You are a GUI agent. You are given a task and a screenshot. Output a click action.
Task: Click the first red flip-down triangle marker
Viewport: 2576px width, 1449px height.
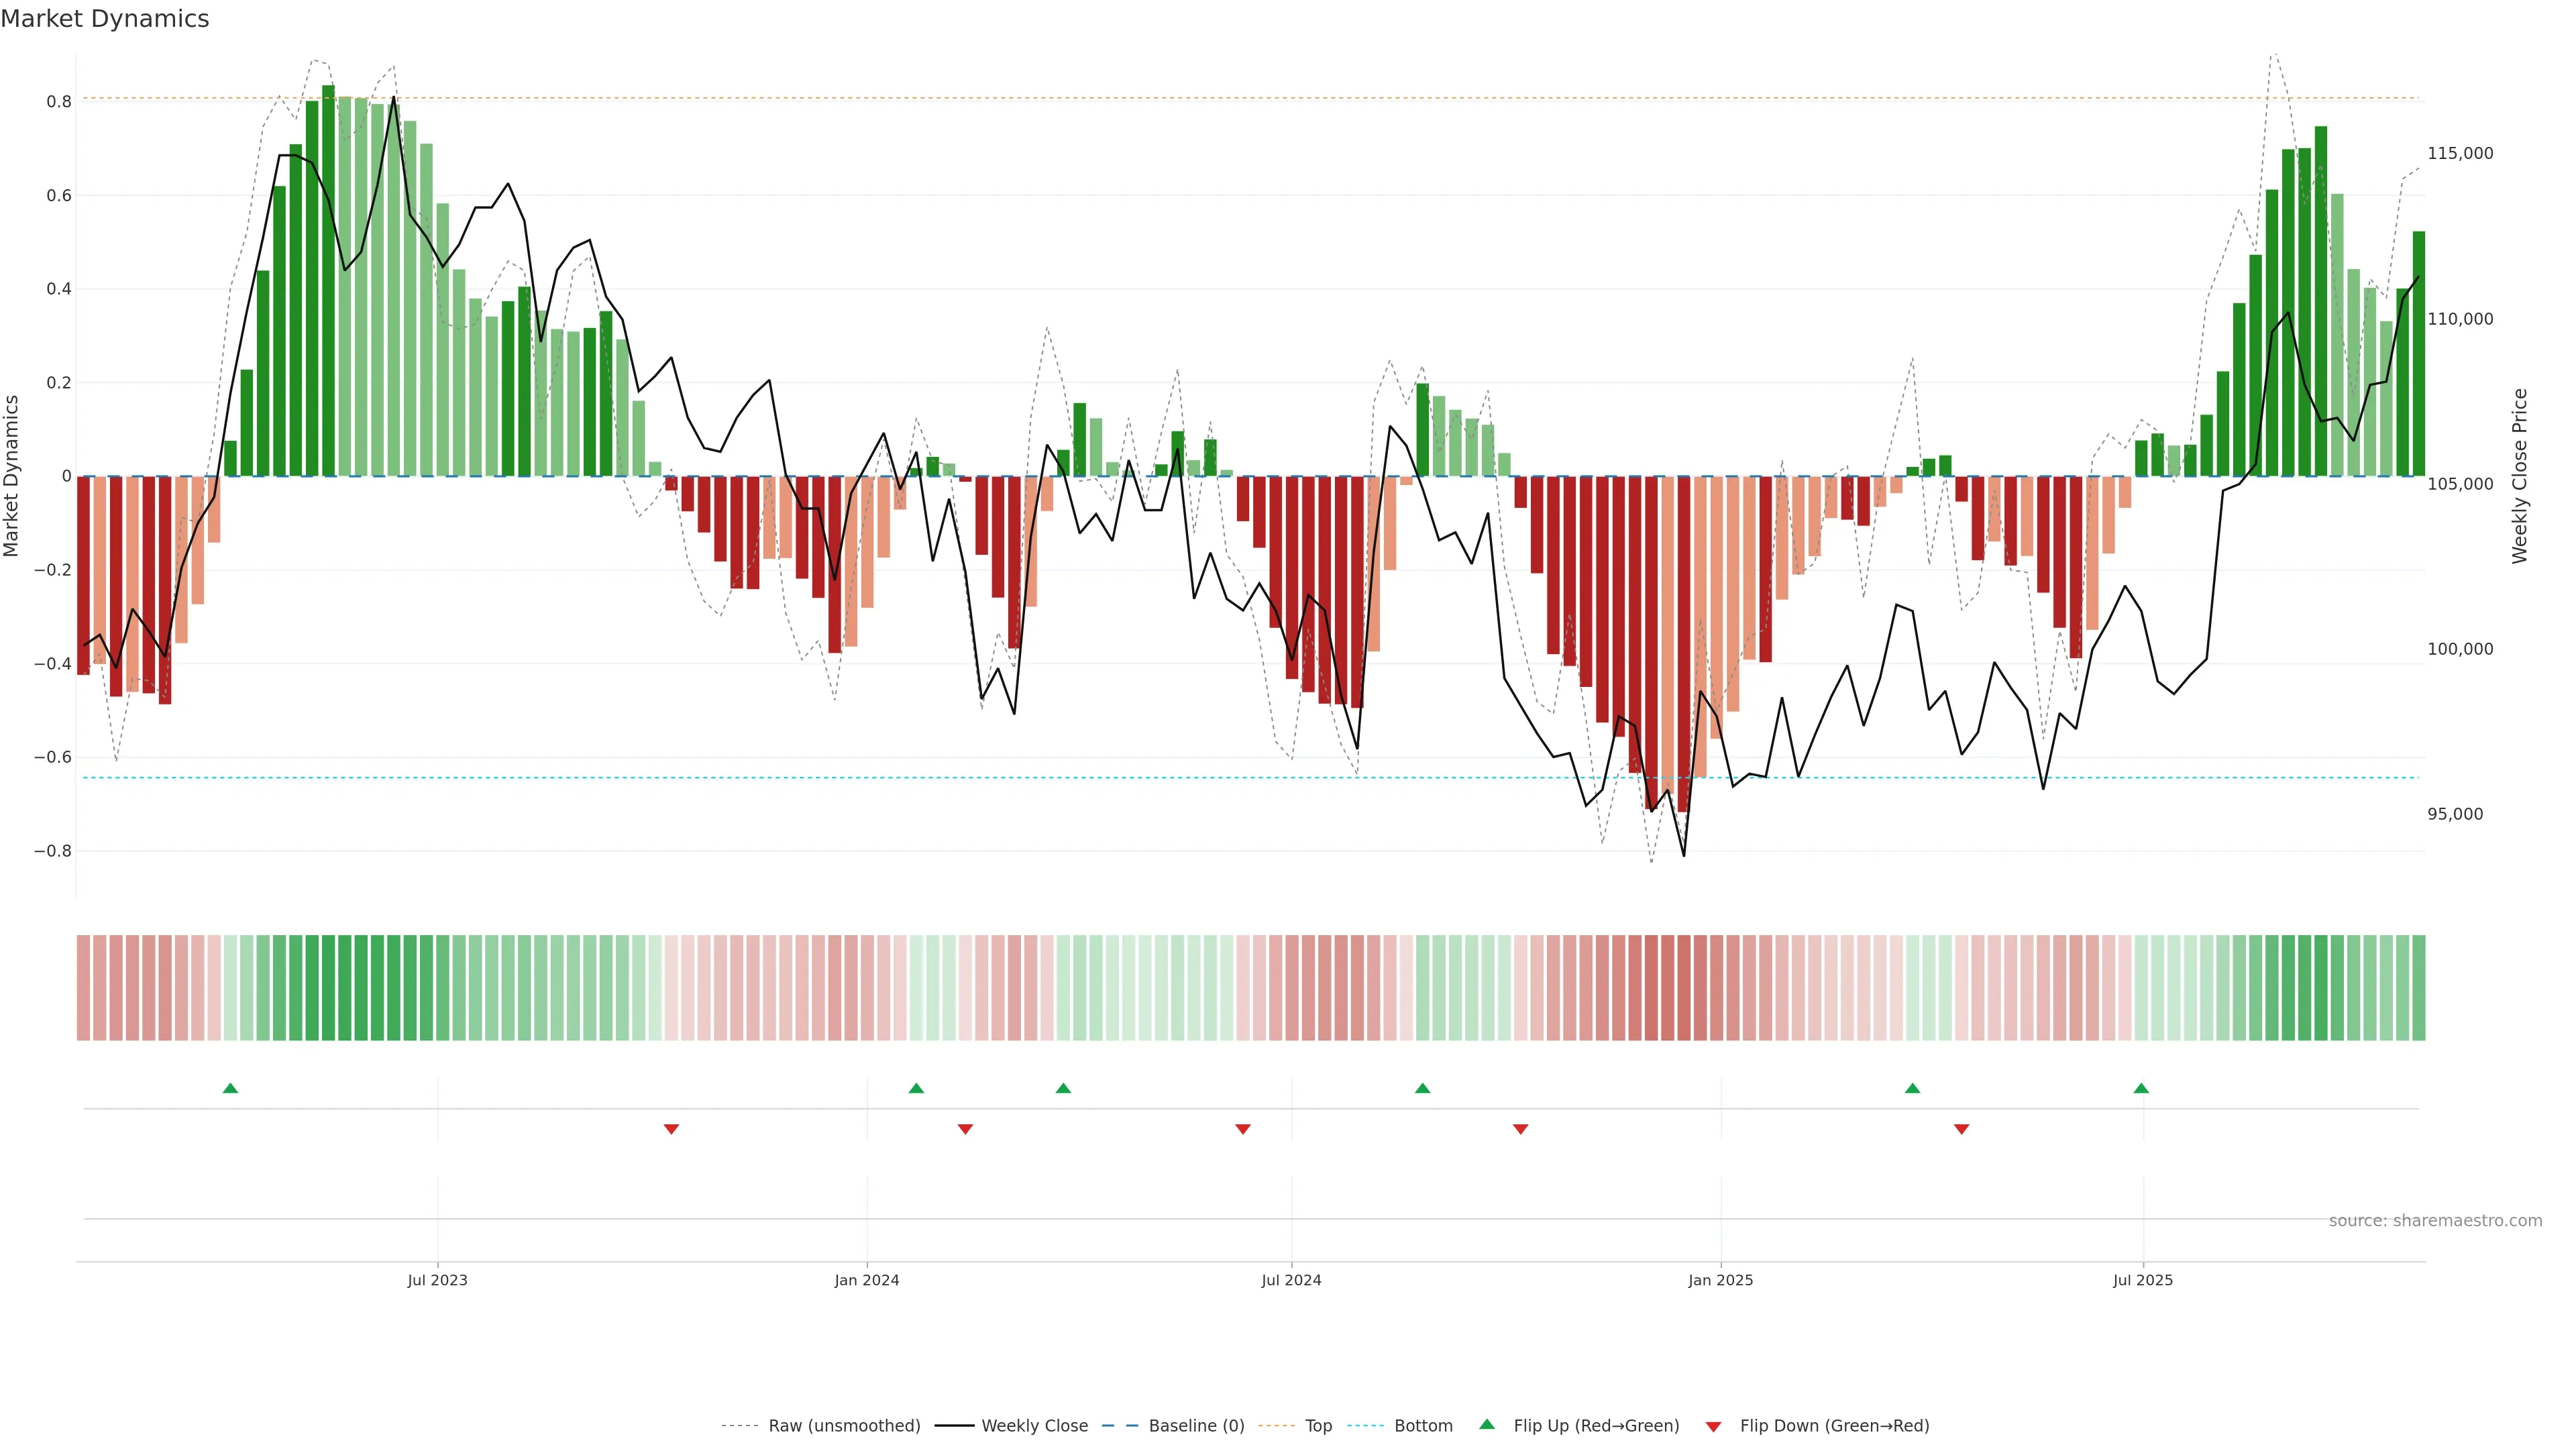click(x=671, y=1129)
